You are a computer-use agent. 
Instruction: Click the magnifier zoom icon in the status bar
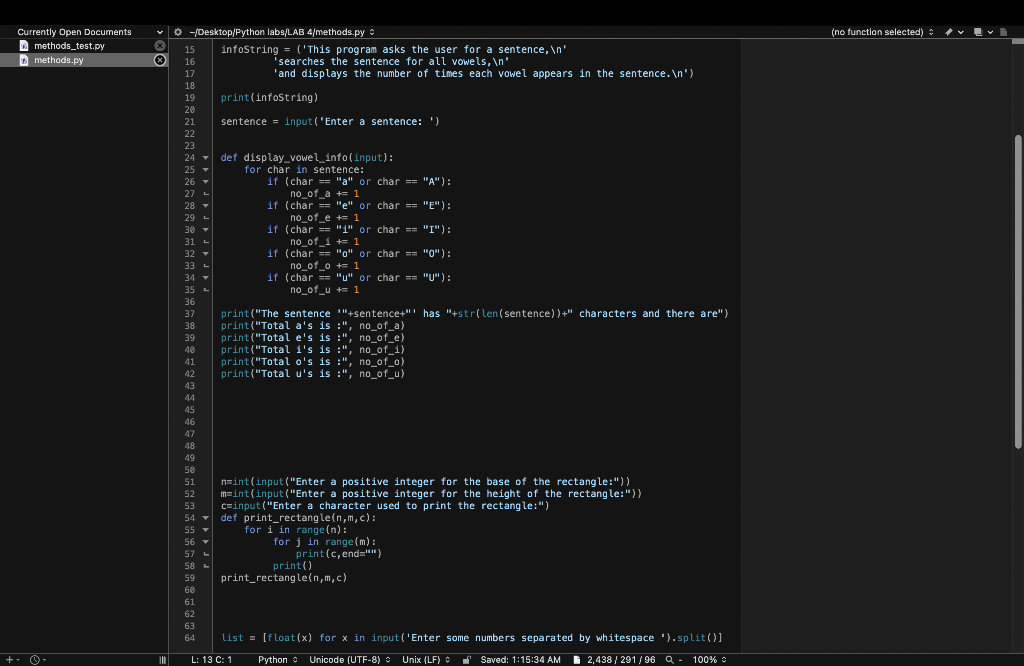click(669, 659)
